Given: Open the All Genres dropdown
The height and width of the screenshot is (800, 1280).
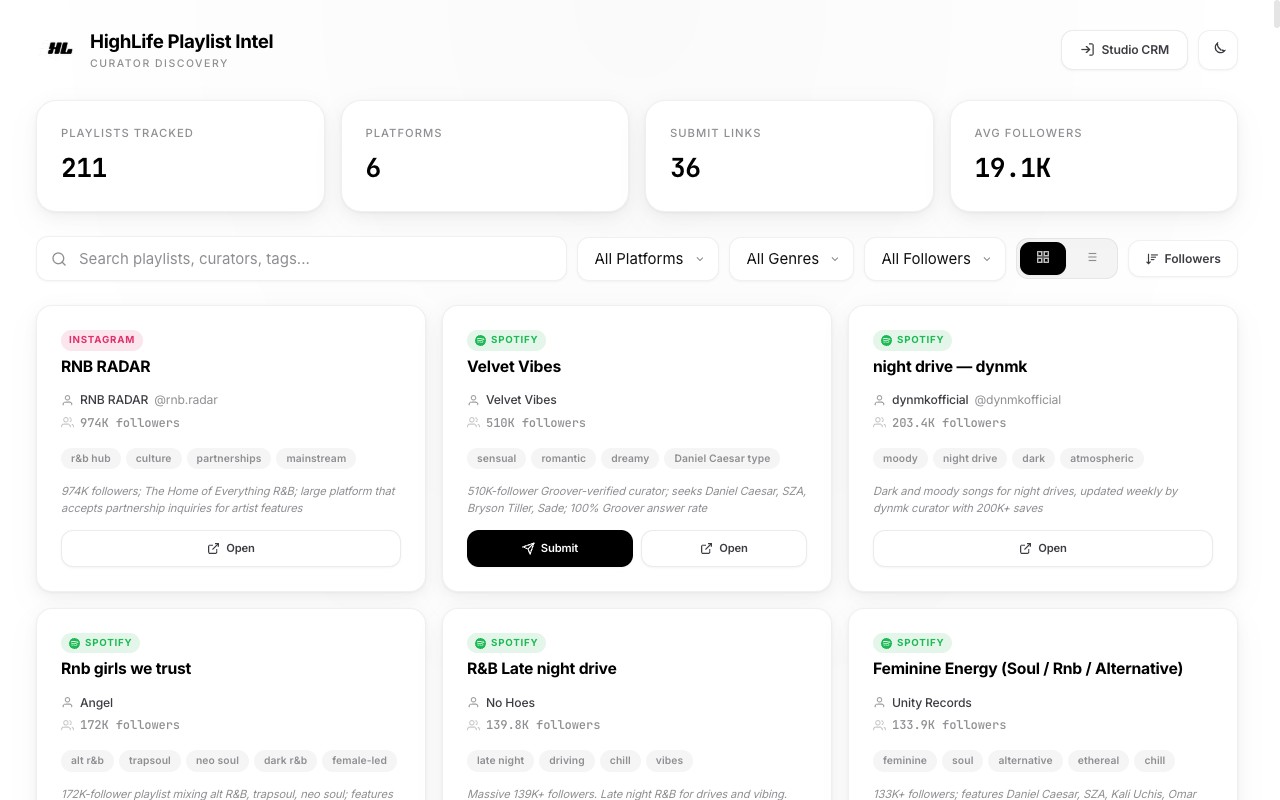Looking at the screenshot, I should 791,259.
